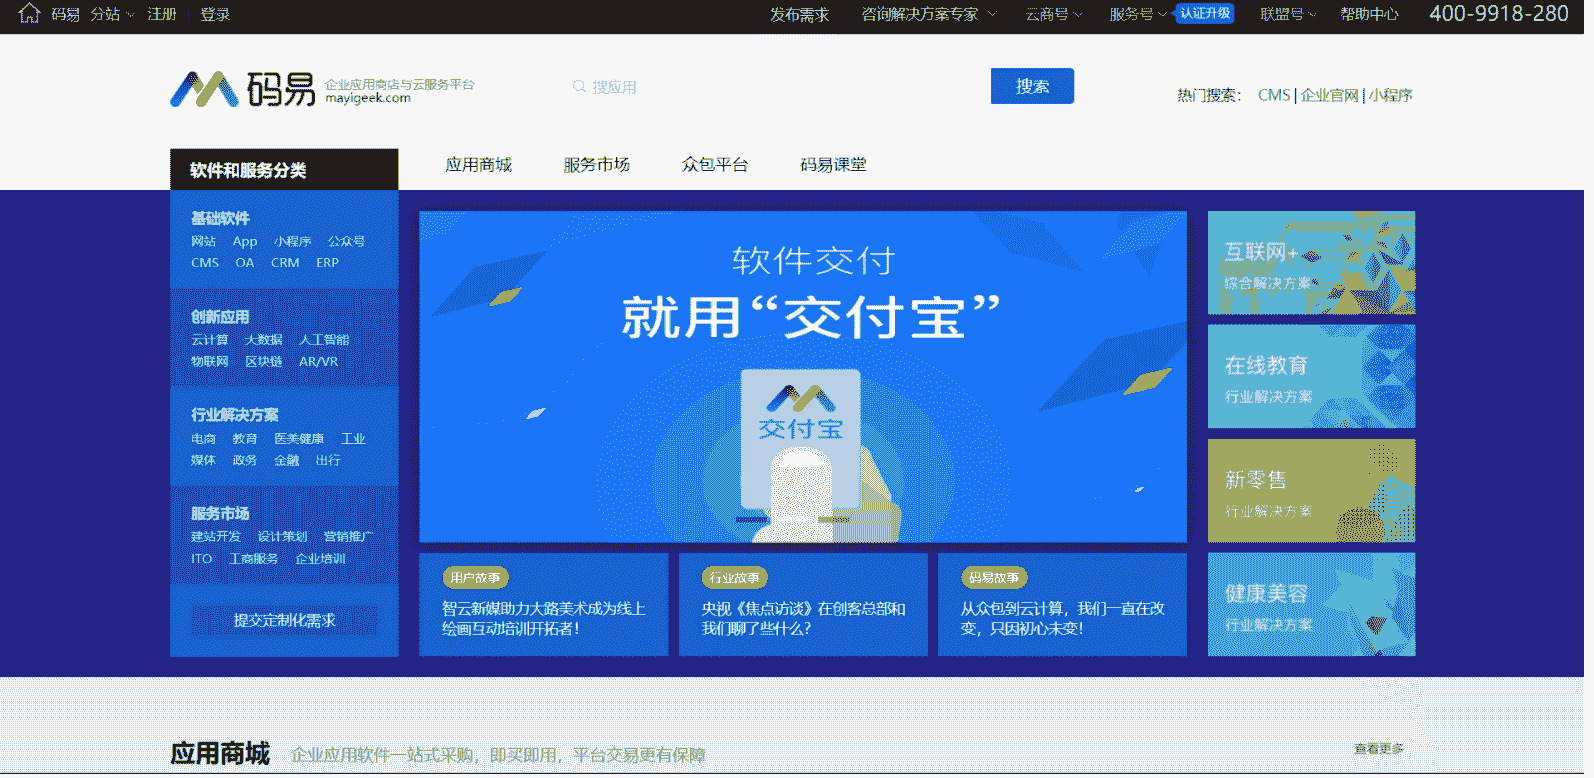Expand the 云商号 dropdown menu
The image size is (1594, 778).
tap(1053, 14)
